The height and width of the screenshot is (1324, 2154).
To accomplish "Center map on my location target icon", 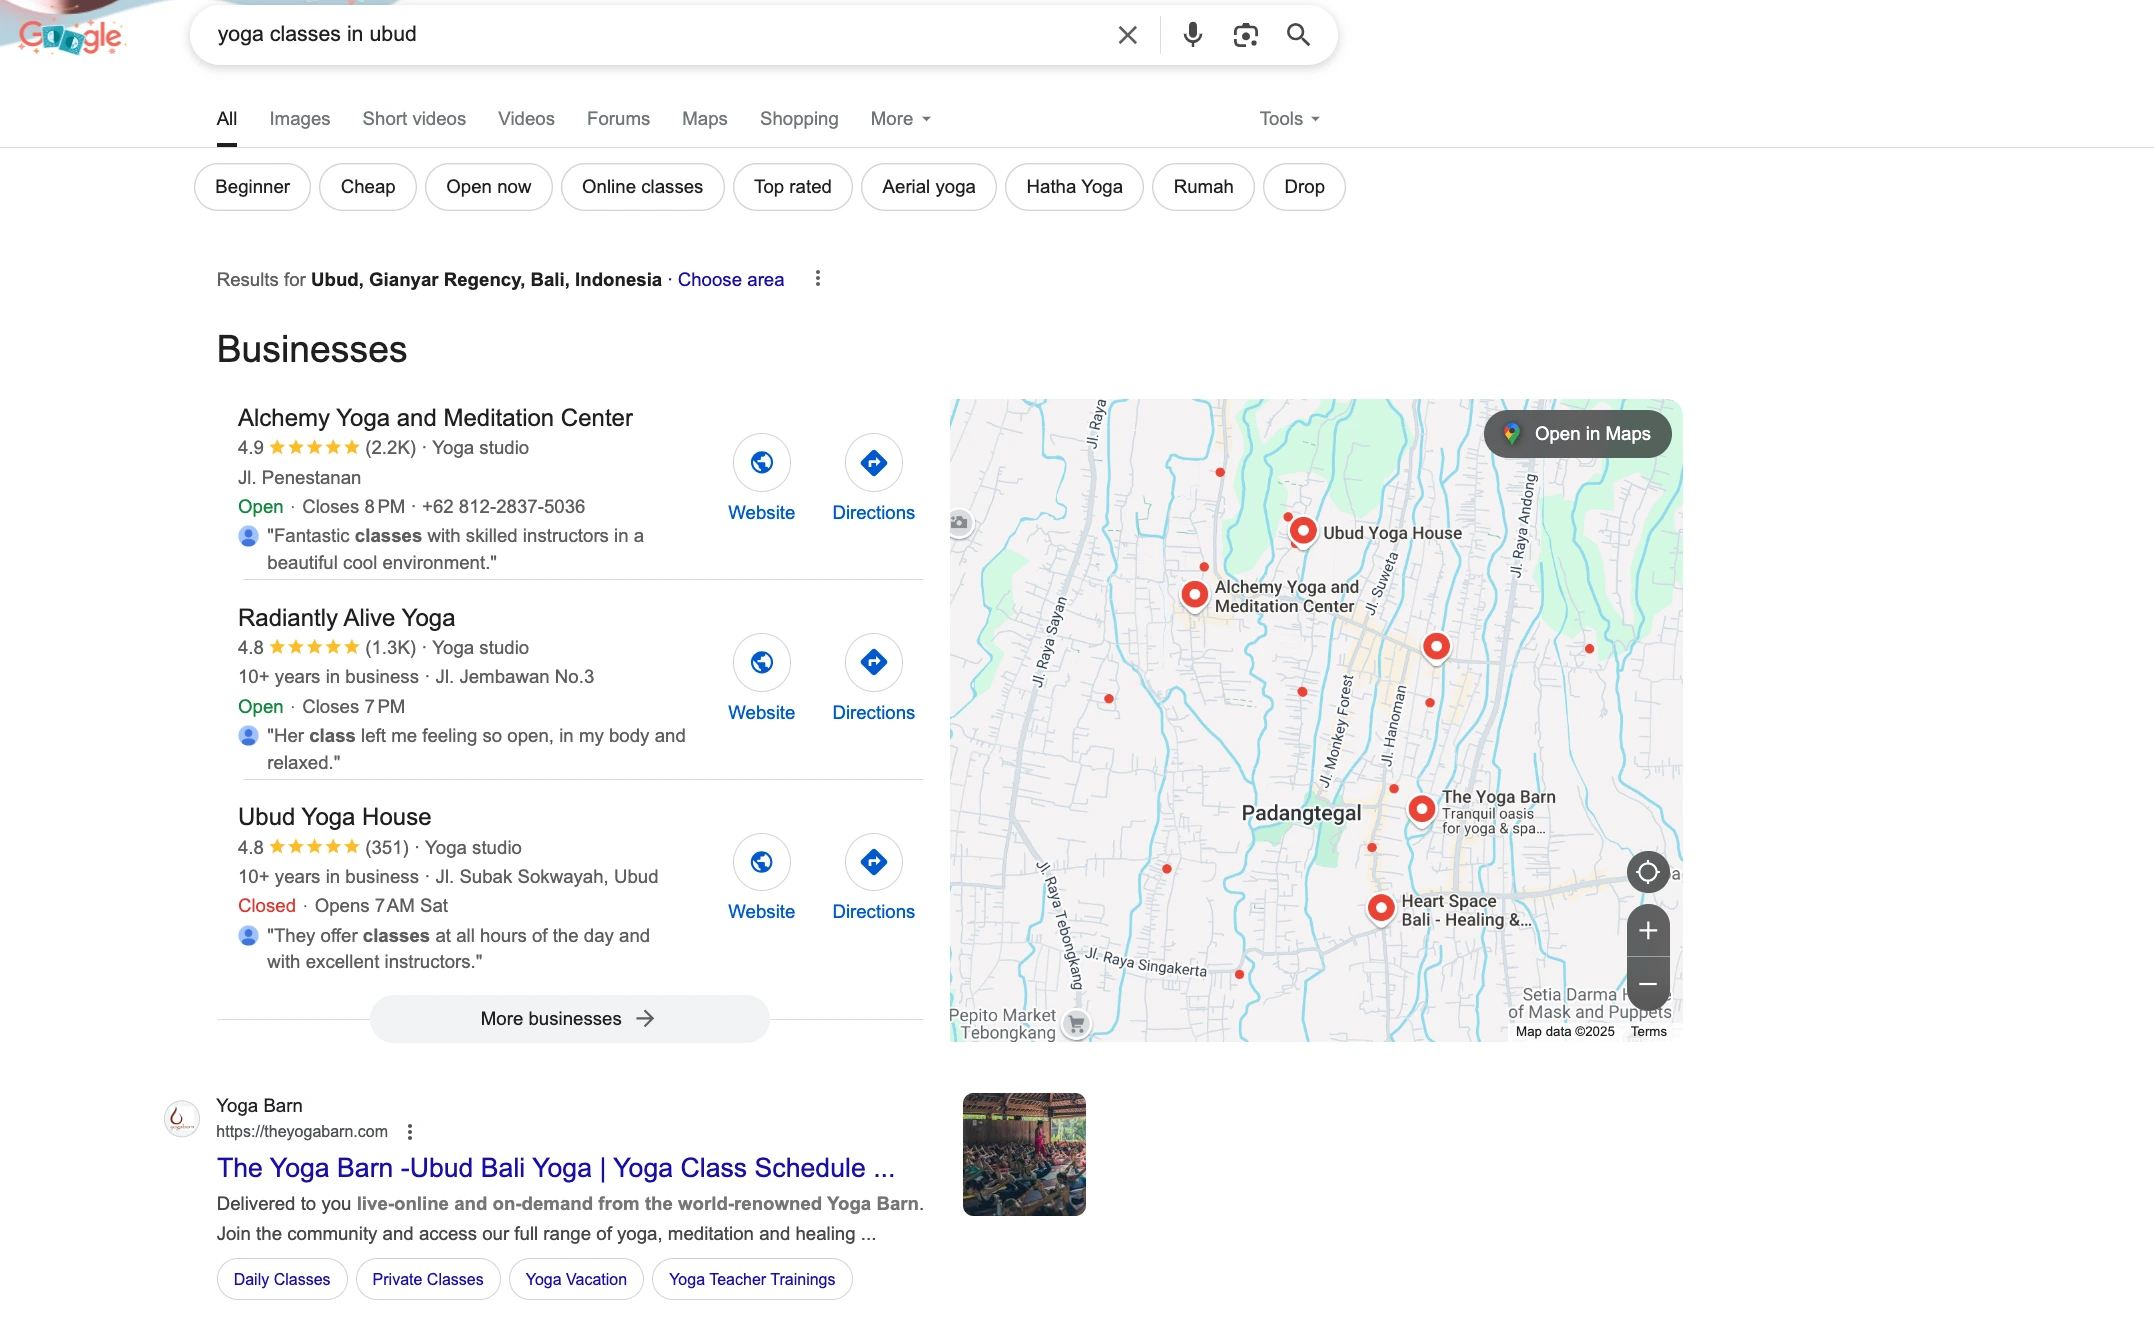I will coord(1648,872).
